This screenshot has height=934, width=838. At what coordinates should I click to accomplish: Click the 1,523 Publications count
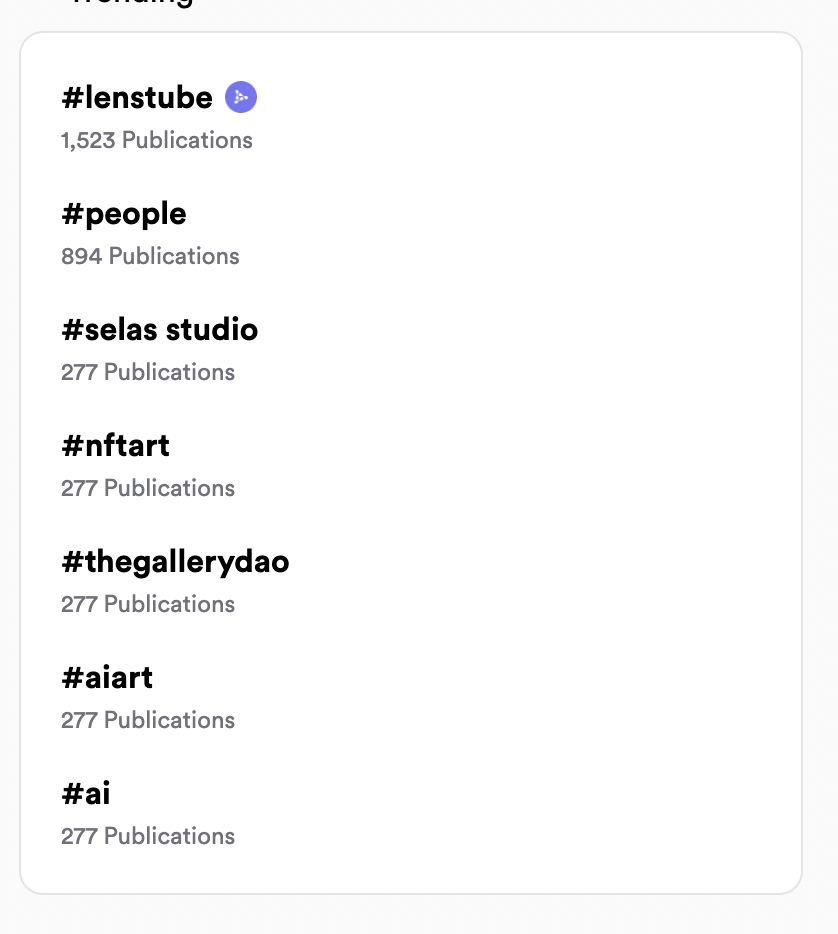tap(157, 141)
